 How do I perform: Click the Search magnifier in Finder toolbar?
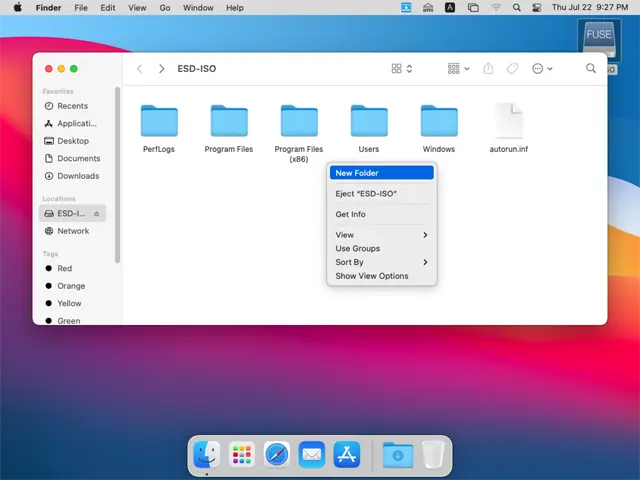[591, 69]
